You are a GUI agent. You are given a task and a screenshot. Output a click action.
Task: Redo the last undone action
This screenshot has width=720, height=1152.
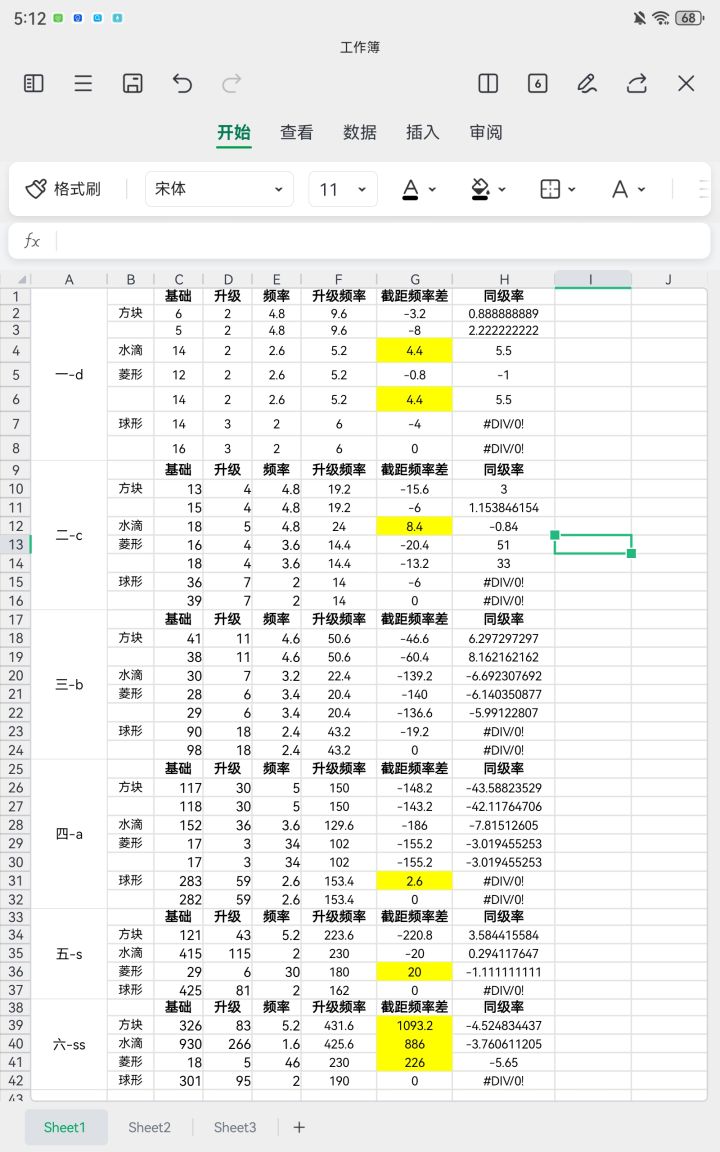tap(231, 84)
